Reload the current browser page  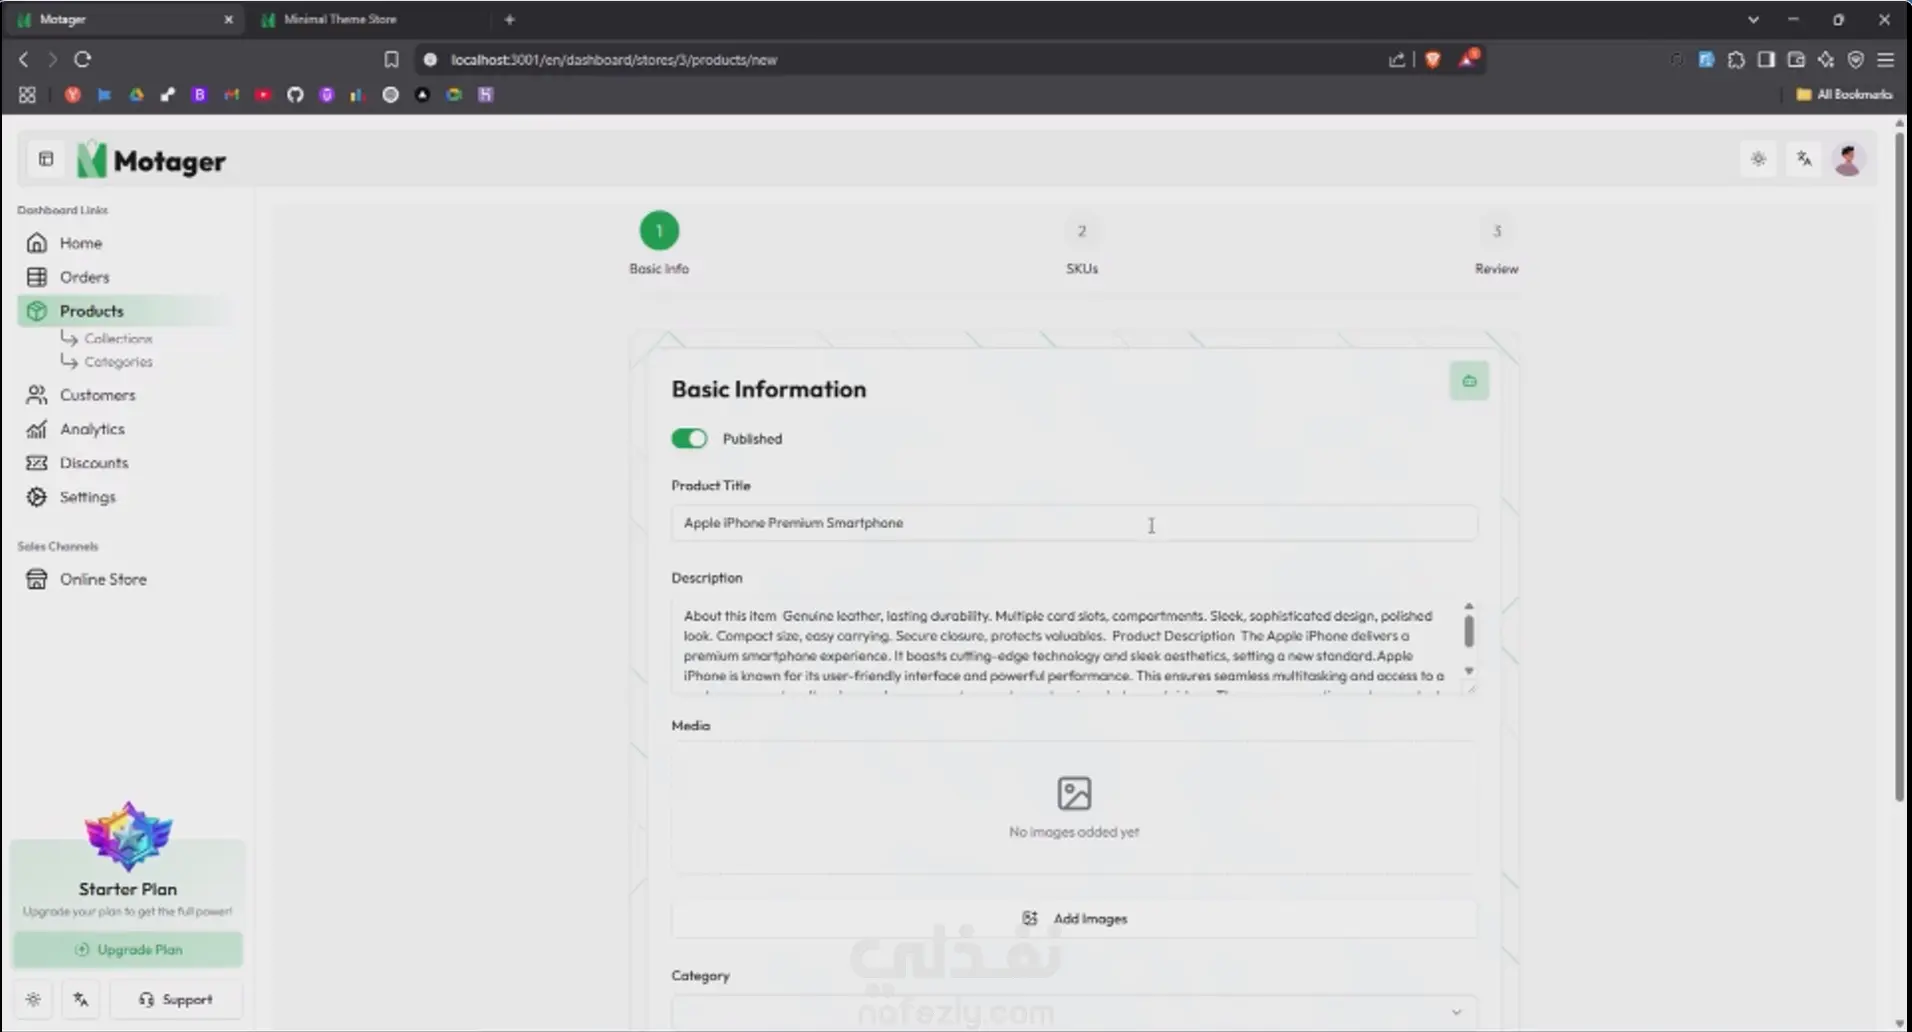[x=83, y=60]
